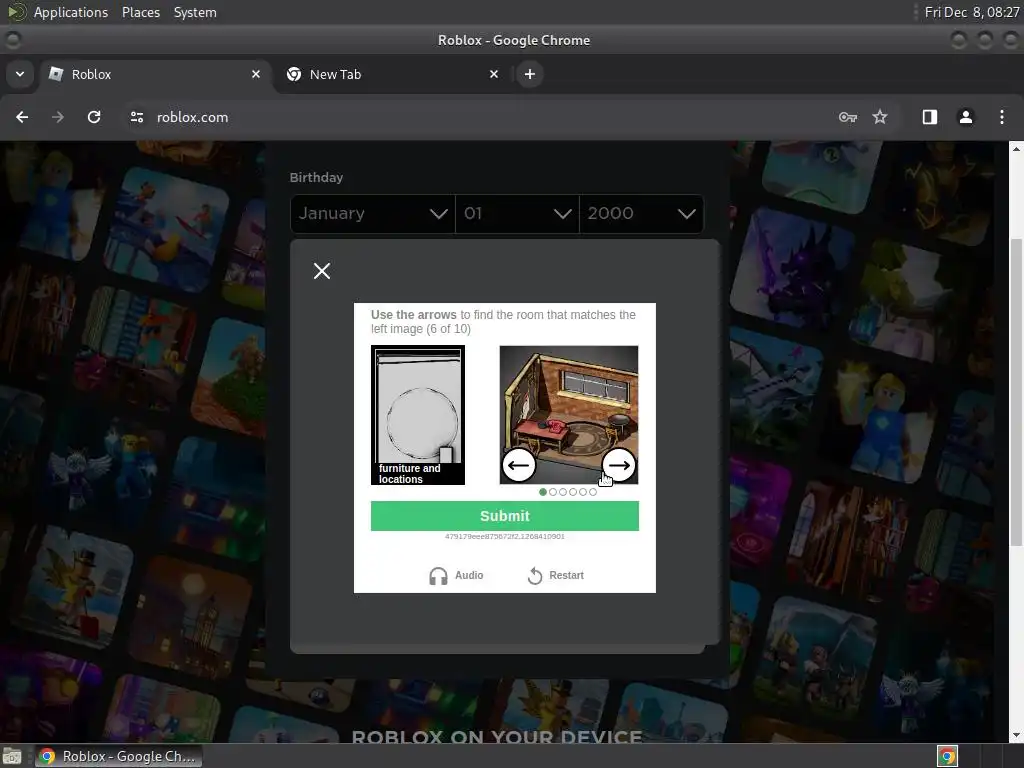Click the headphones Audio icon

(438, 575)
